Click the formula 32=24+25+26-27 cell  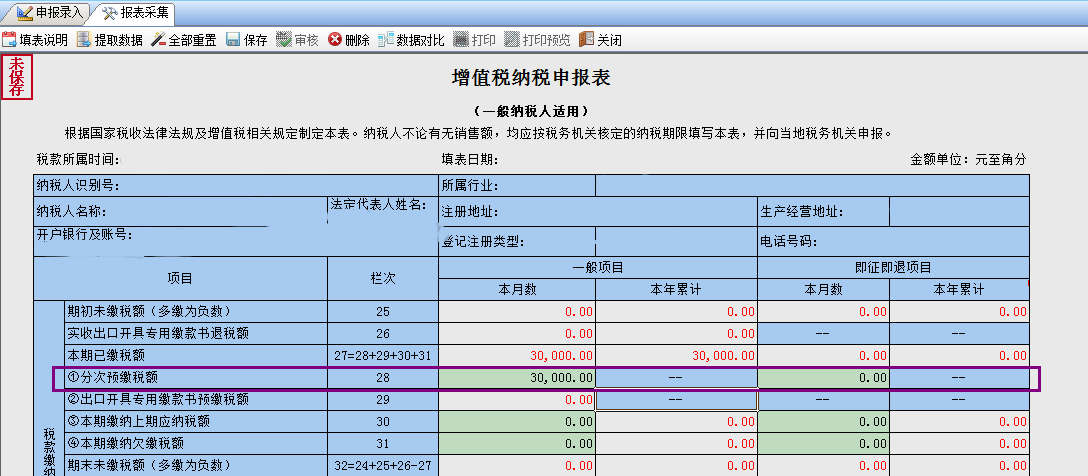click(x=383, y=465)
